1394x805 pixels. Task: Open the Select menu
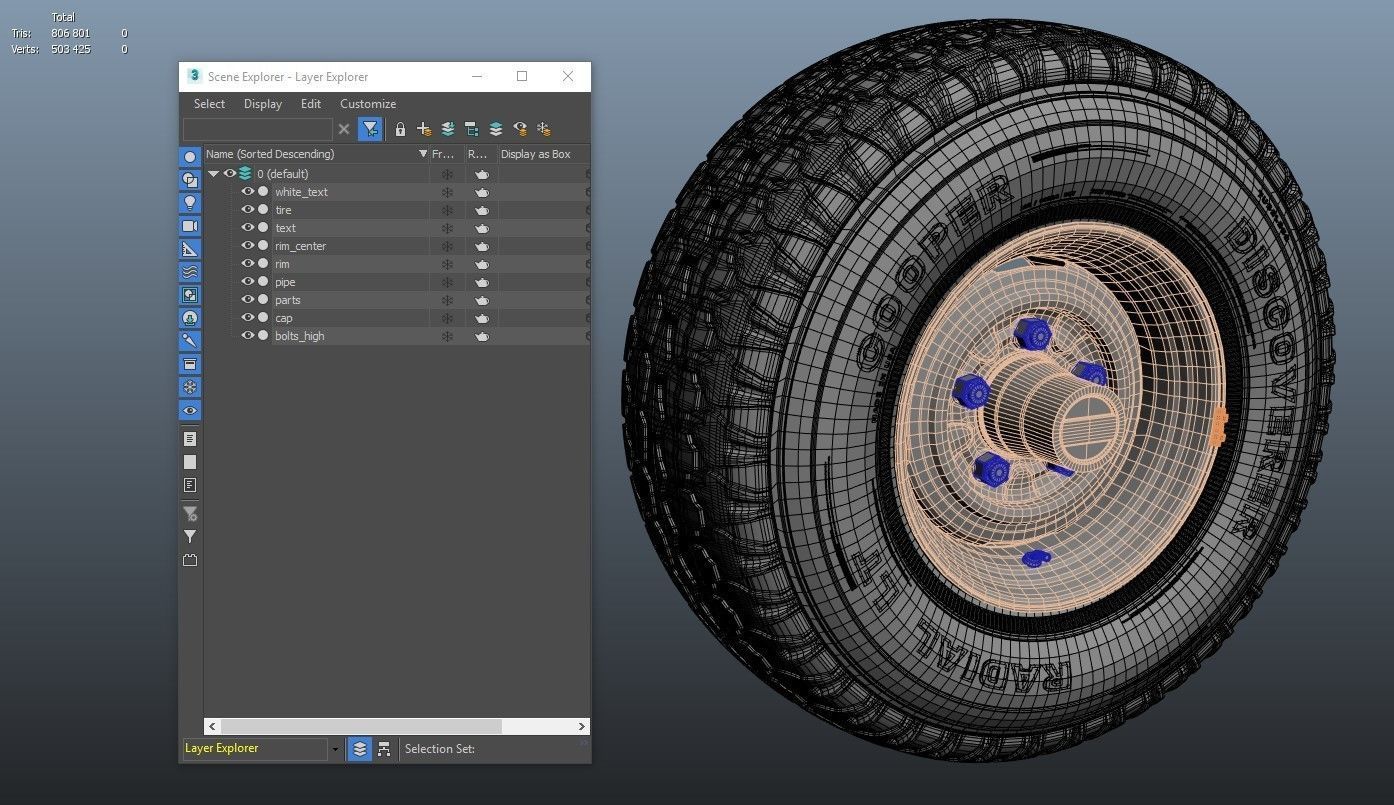(x=209, y=104)
